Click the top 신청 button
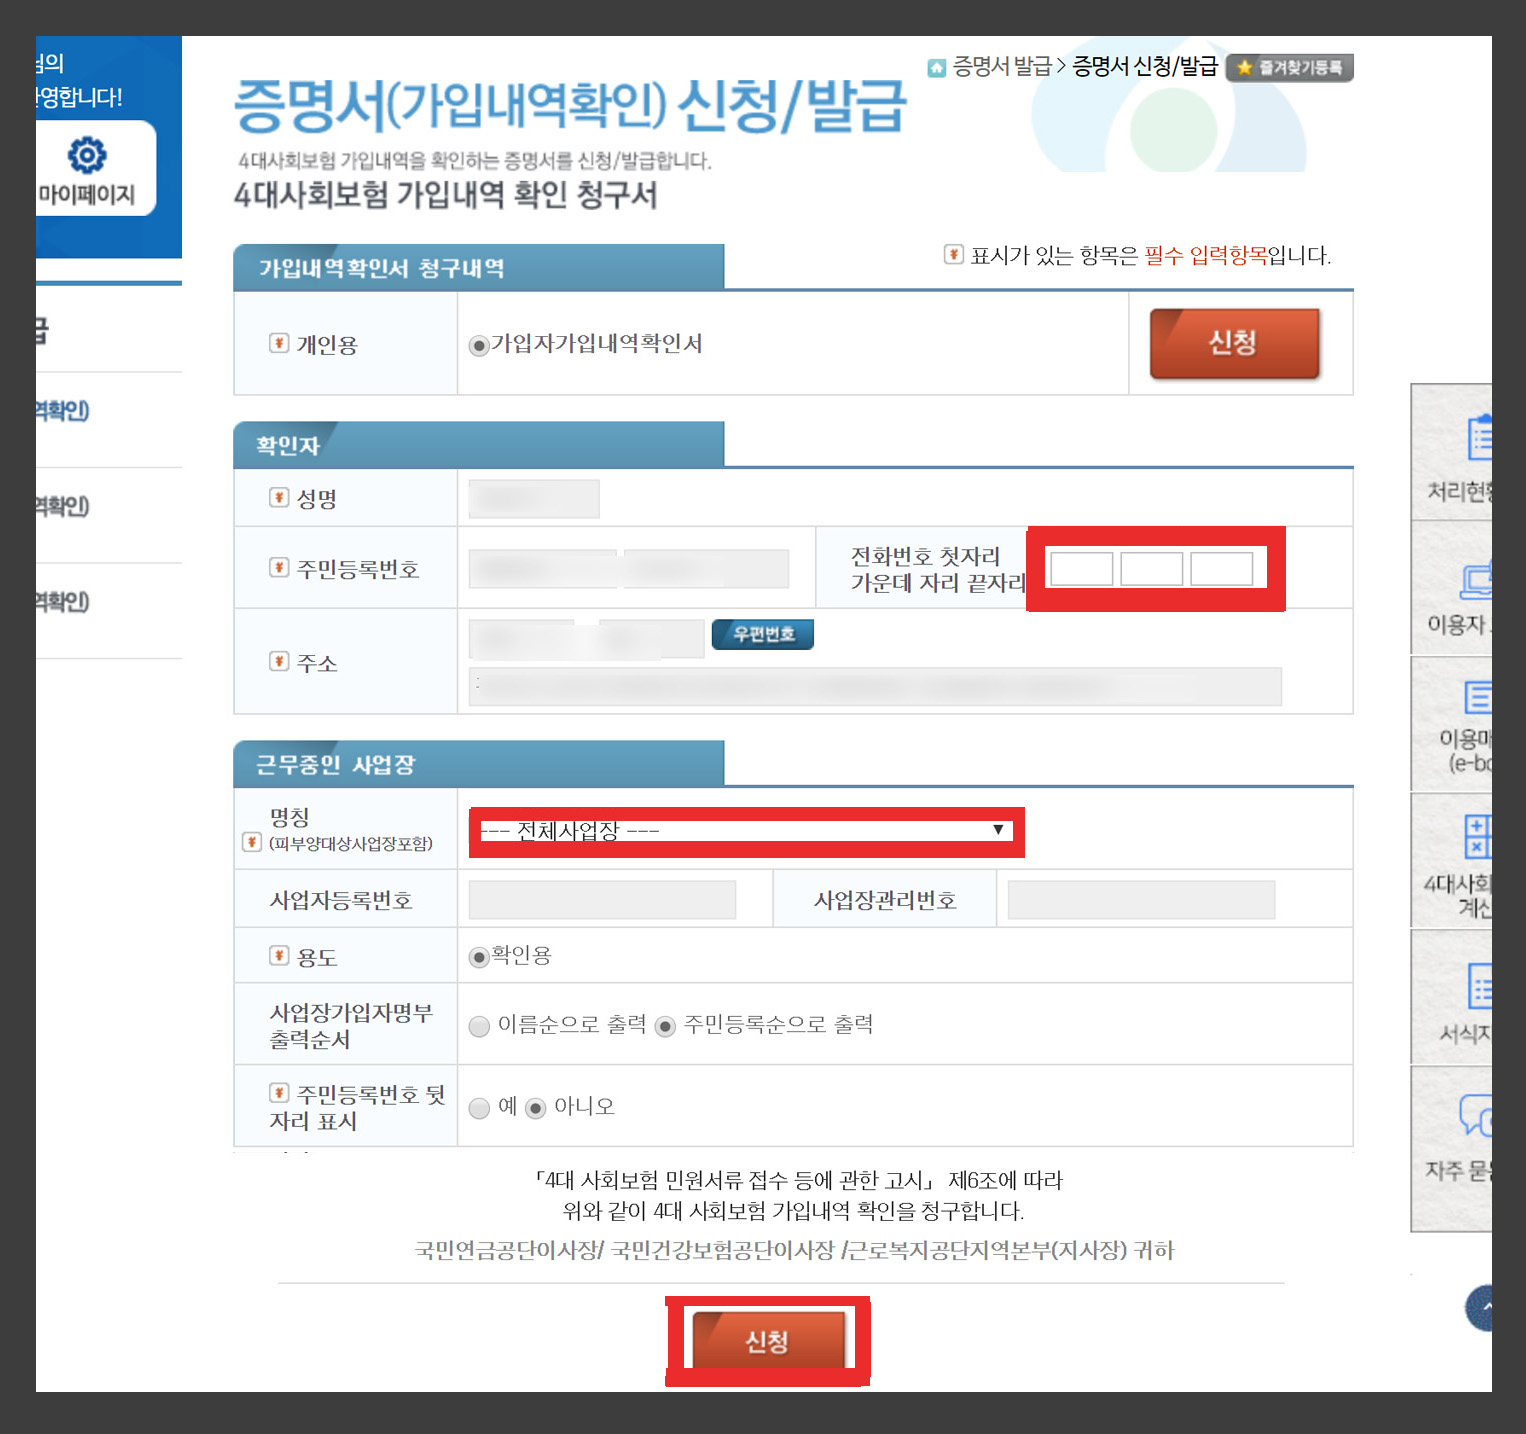Image resolution: width=1526 pixels, height=1434 pixels. [x=1234, y=343]
